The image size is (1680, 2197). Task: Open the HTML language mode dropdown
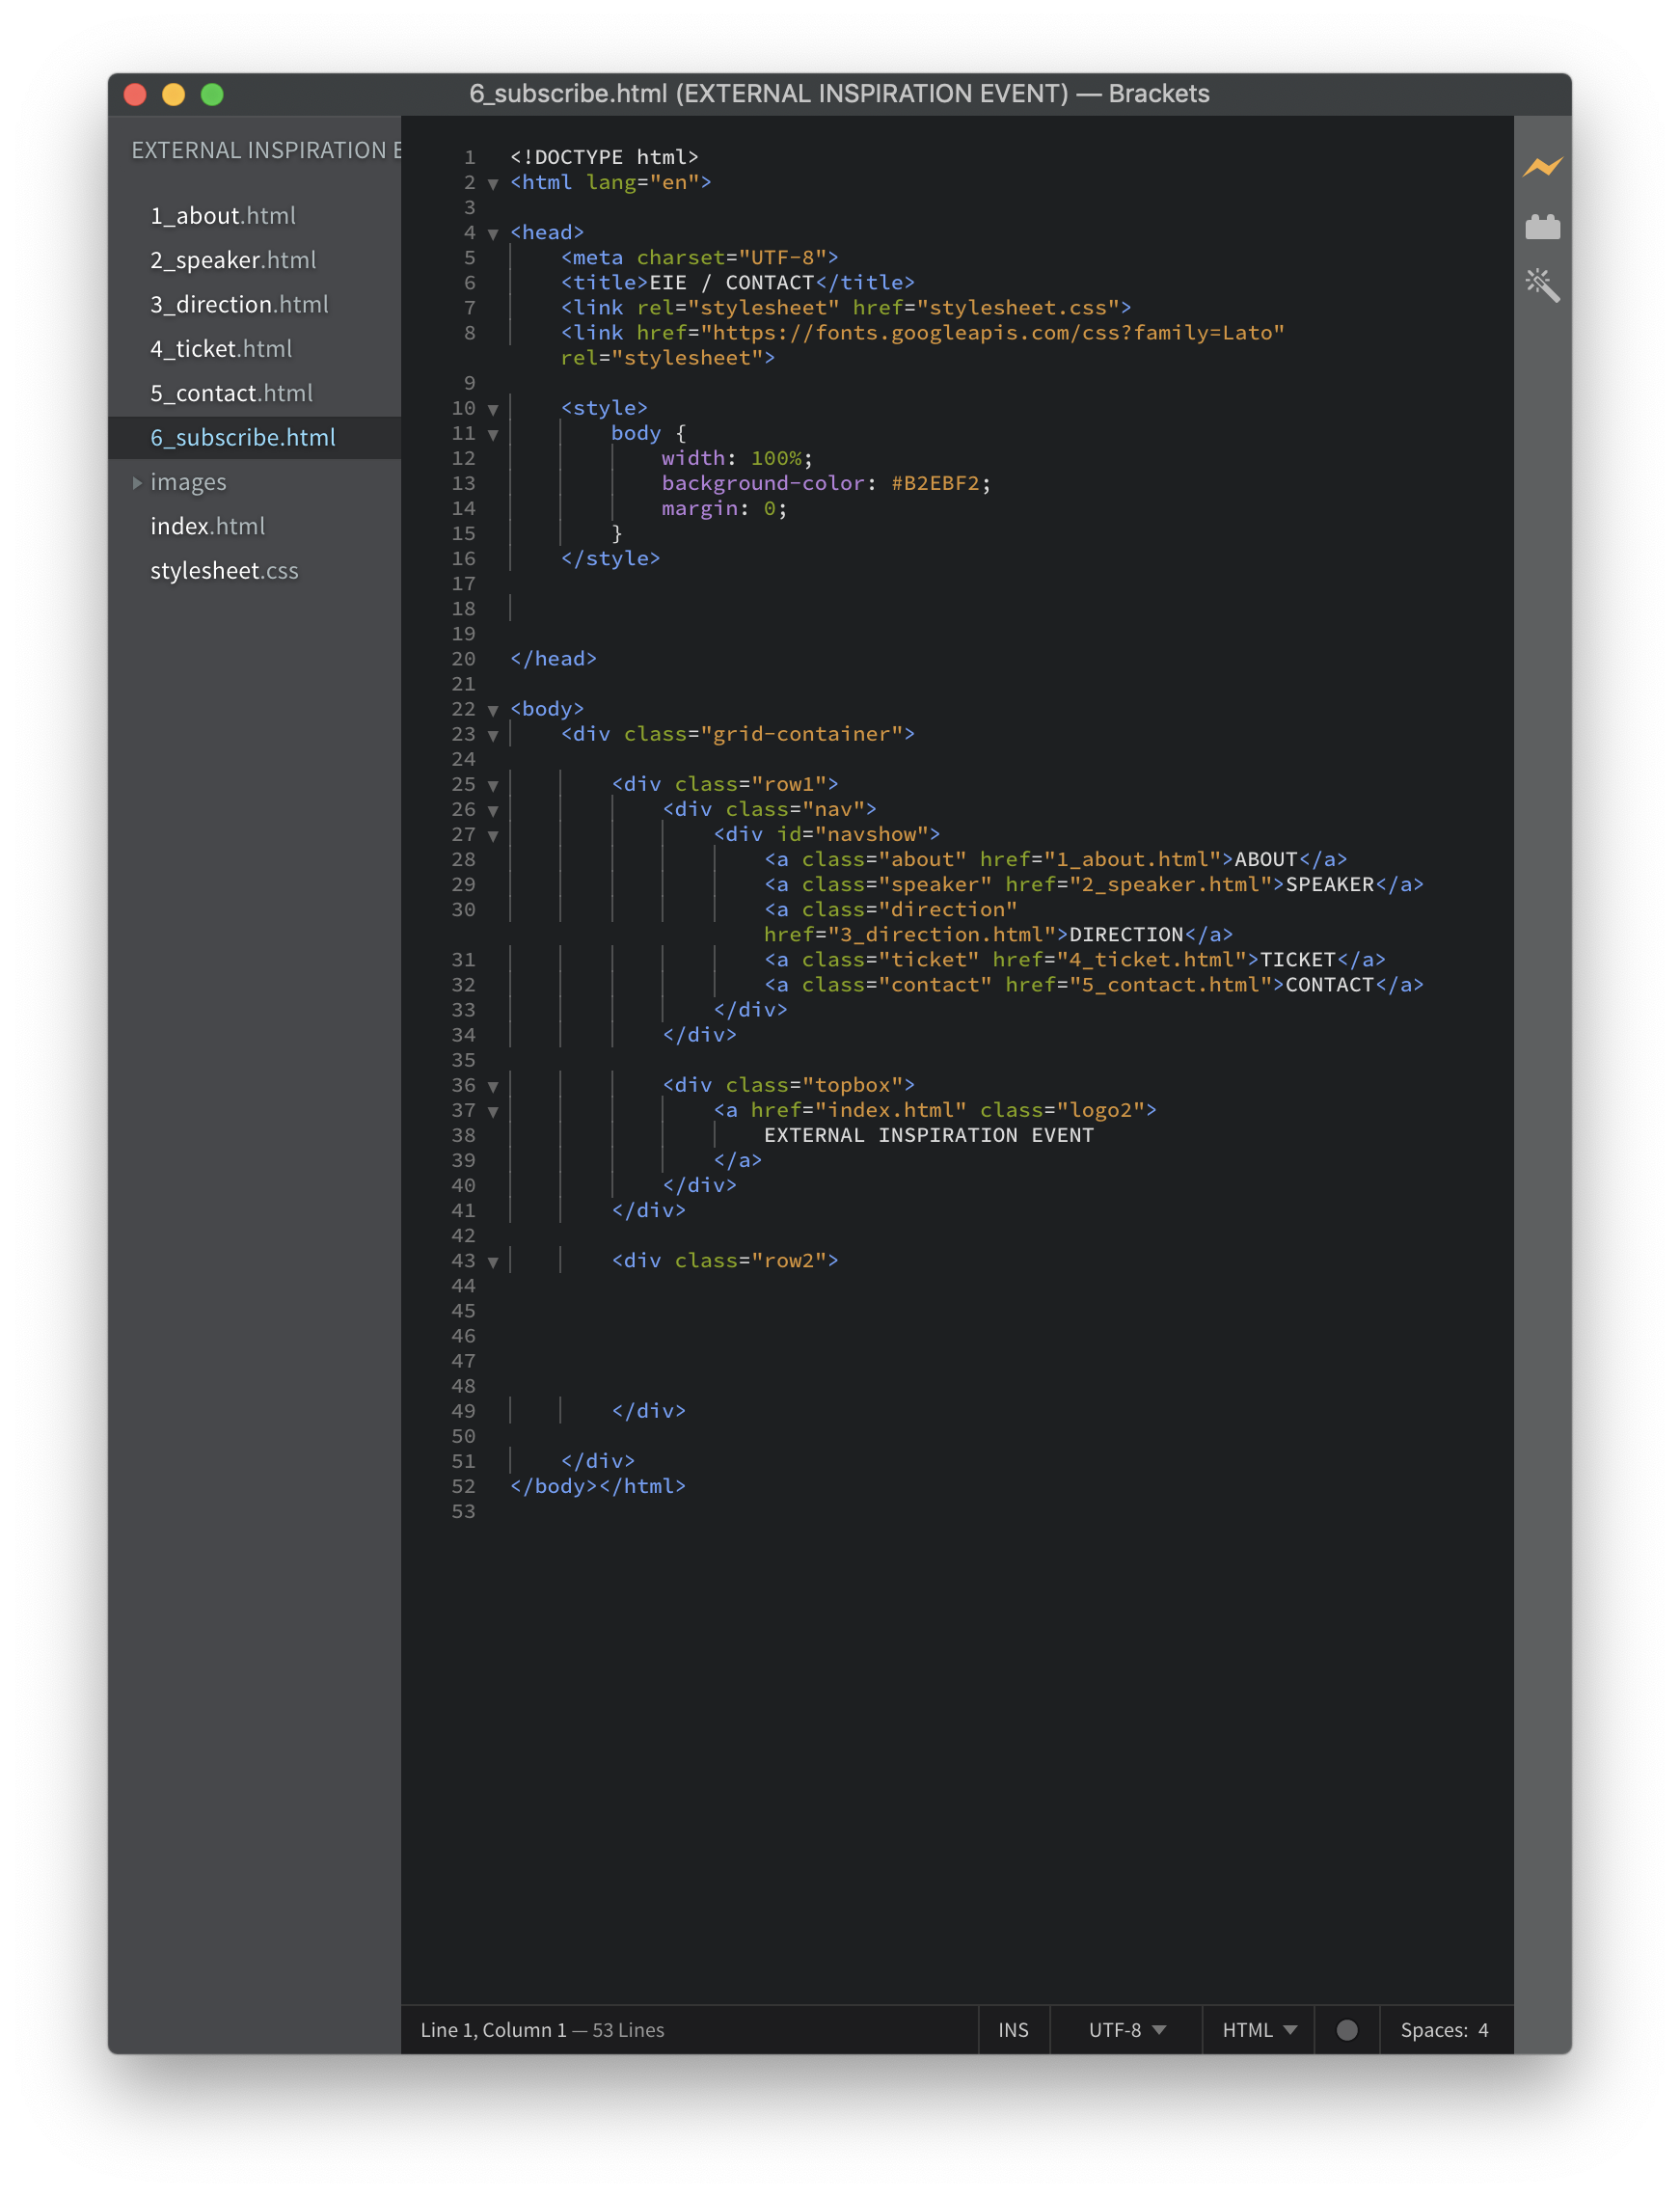coord(1258,2029)
